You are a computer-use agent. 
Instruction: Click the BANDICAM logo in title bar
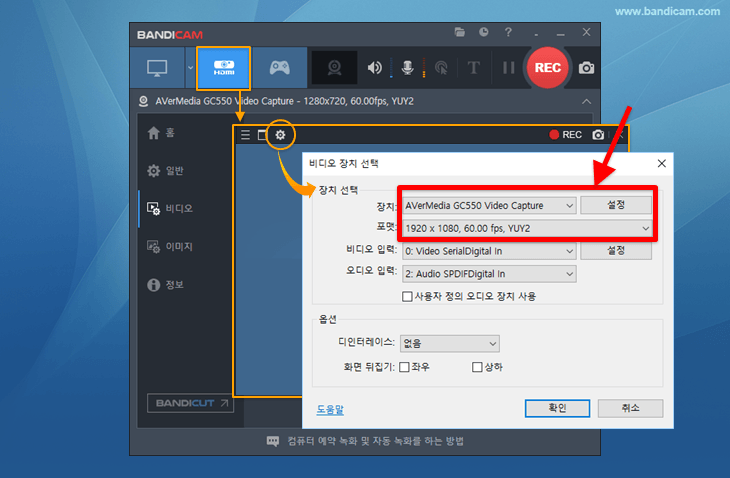[170, 35]
